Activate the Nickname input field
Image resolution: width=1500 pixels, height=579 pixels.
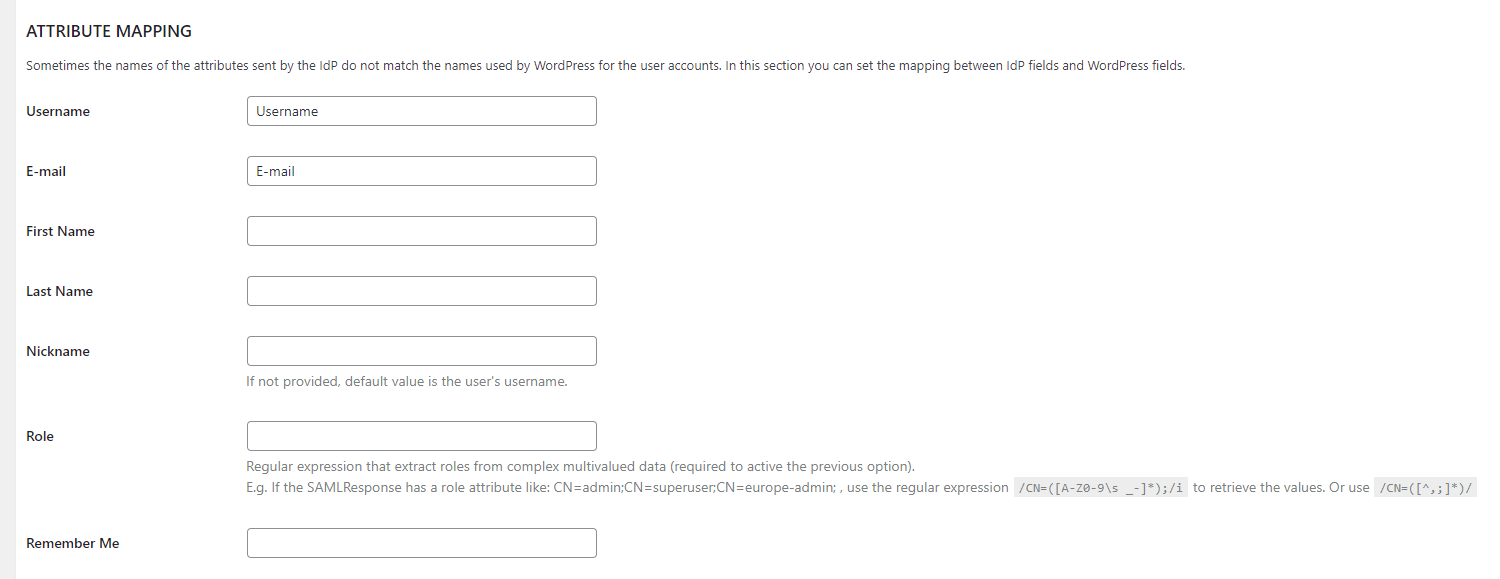[x=421, y=351]
